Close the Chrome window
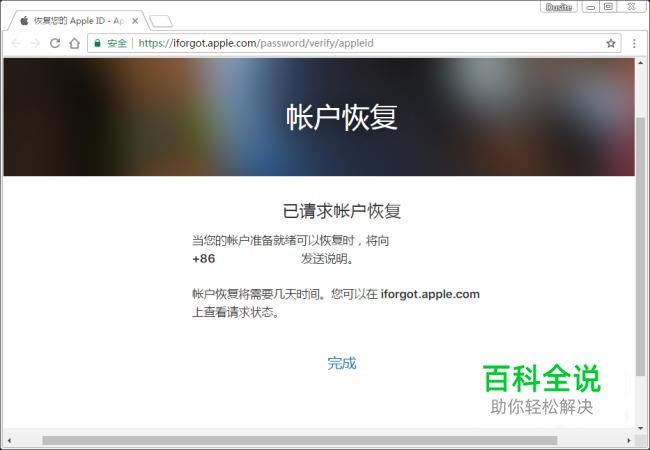This screenshot has height=450, width=650. [631, 7]
